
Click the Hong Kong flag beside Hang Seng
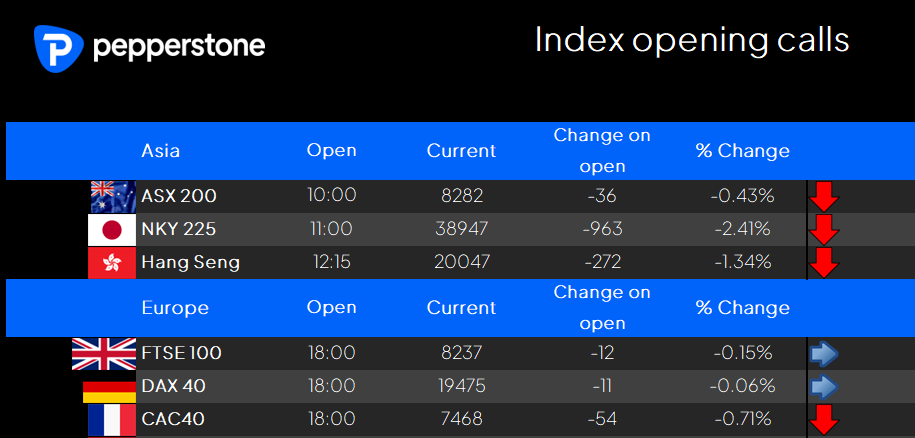[x=112, y=262]
